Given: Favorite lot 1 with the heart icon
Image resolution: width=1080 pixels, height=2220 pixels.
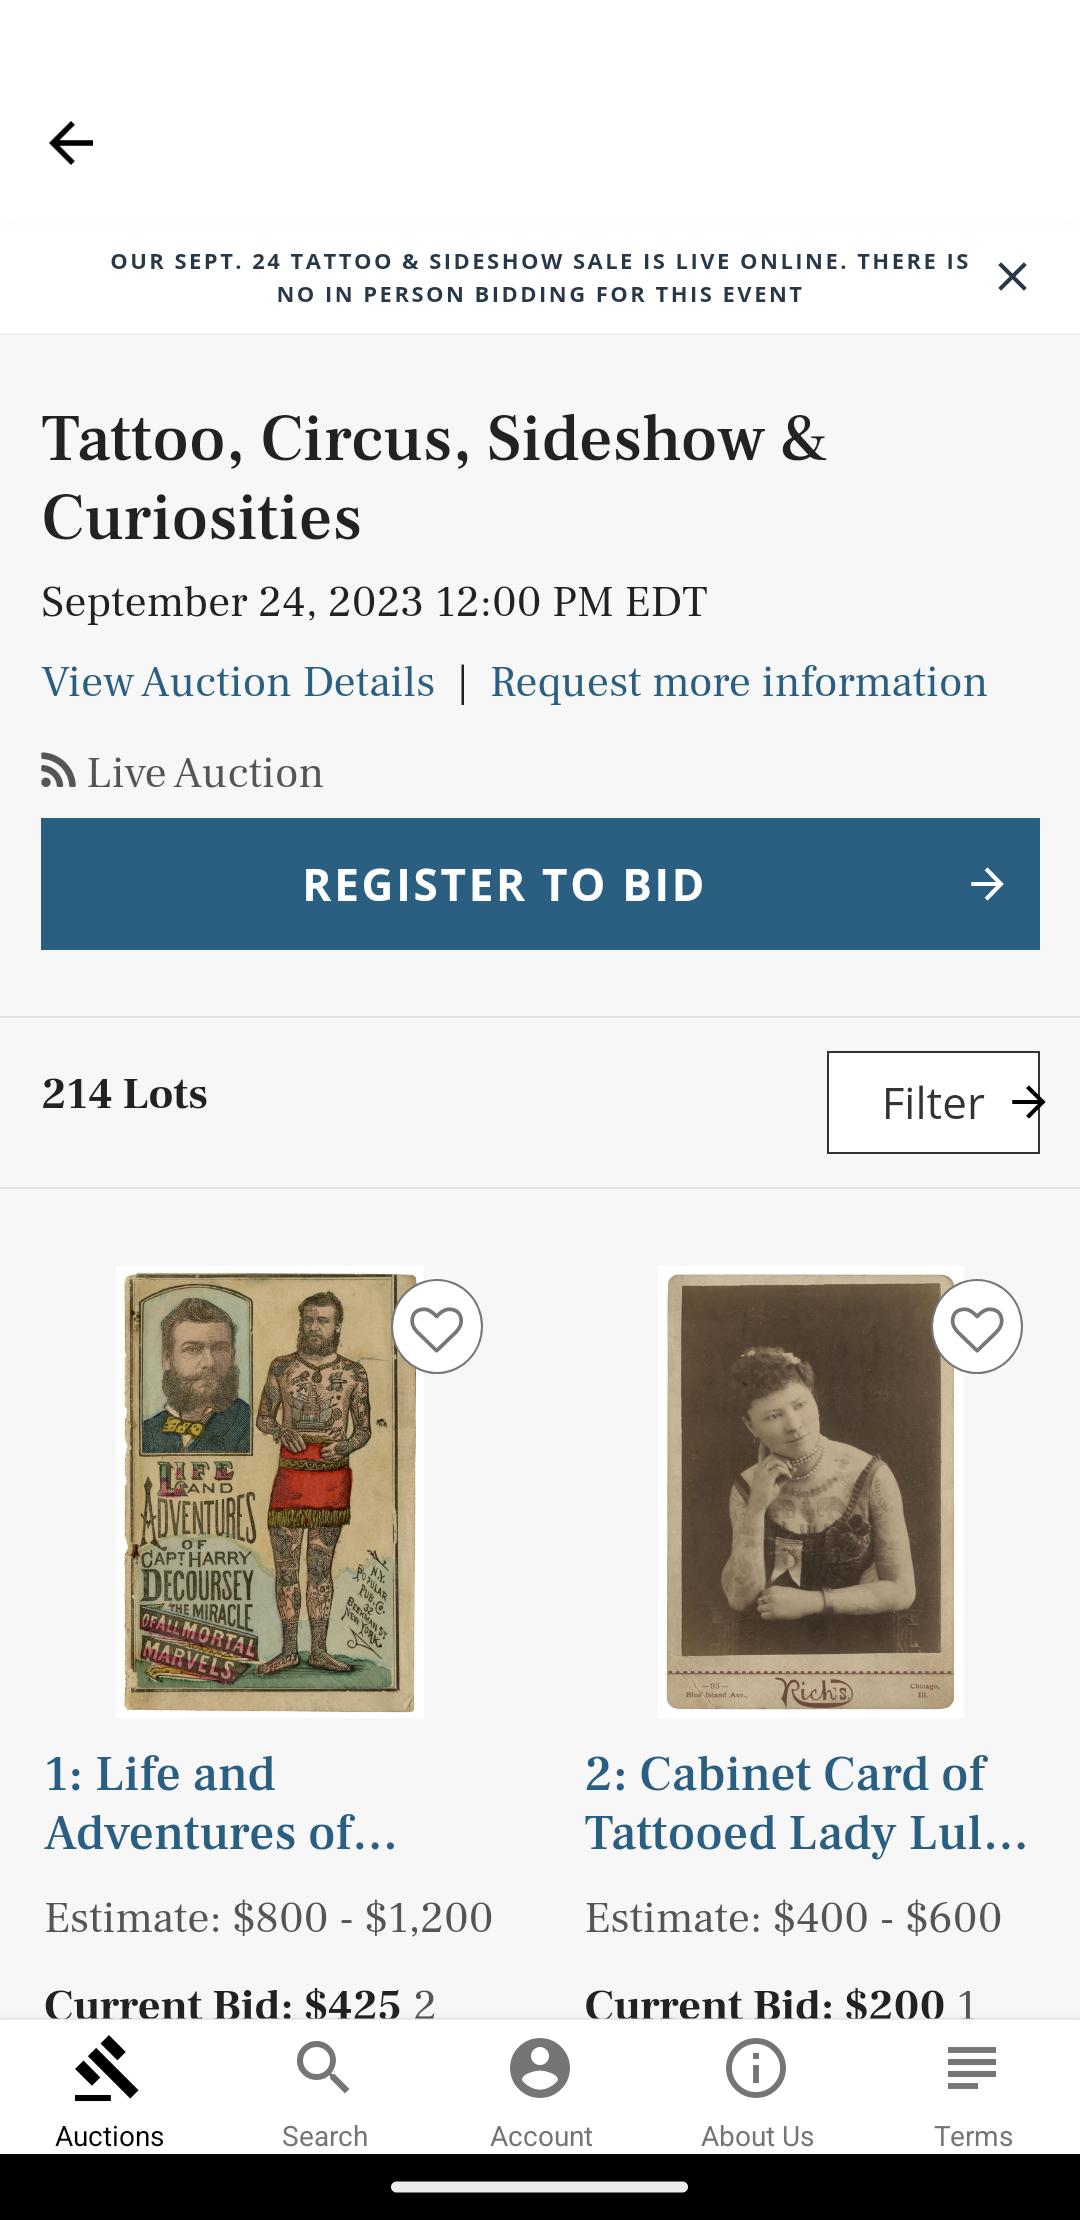Looking at the screenshot, I should [x=437, y=1327].
